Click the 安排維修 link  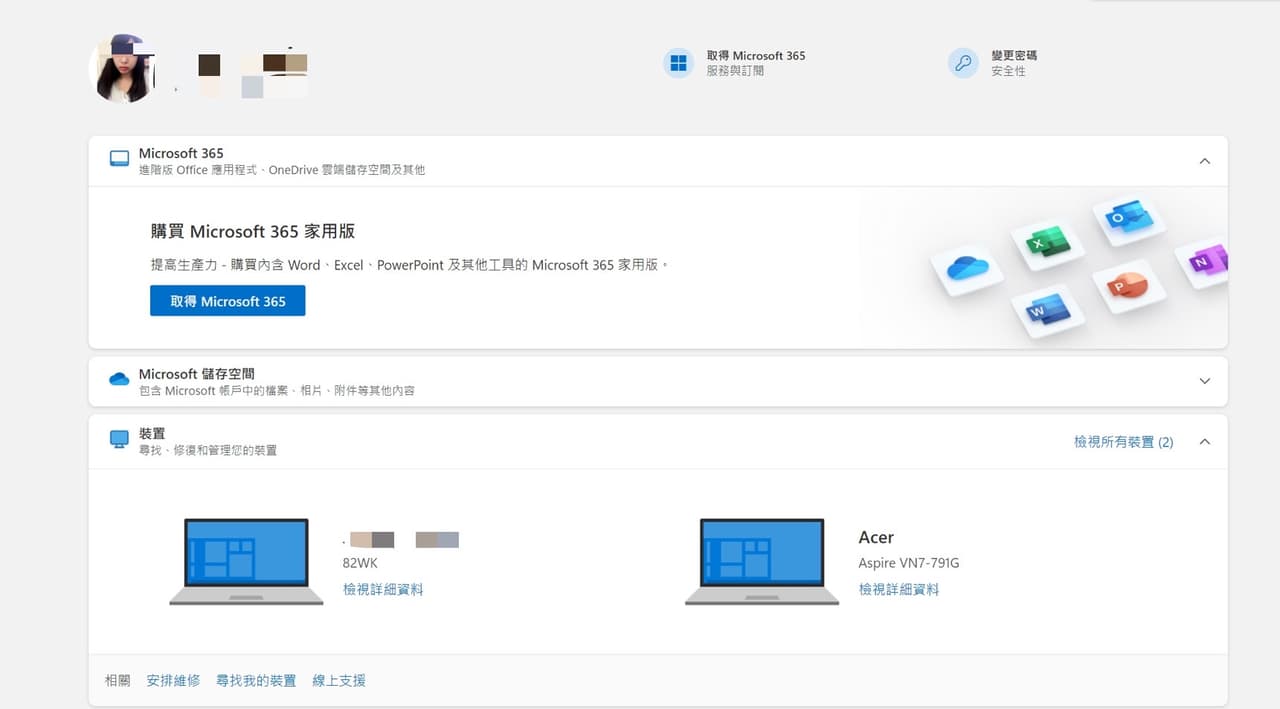(x=173, y=681)
